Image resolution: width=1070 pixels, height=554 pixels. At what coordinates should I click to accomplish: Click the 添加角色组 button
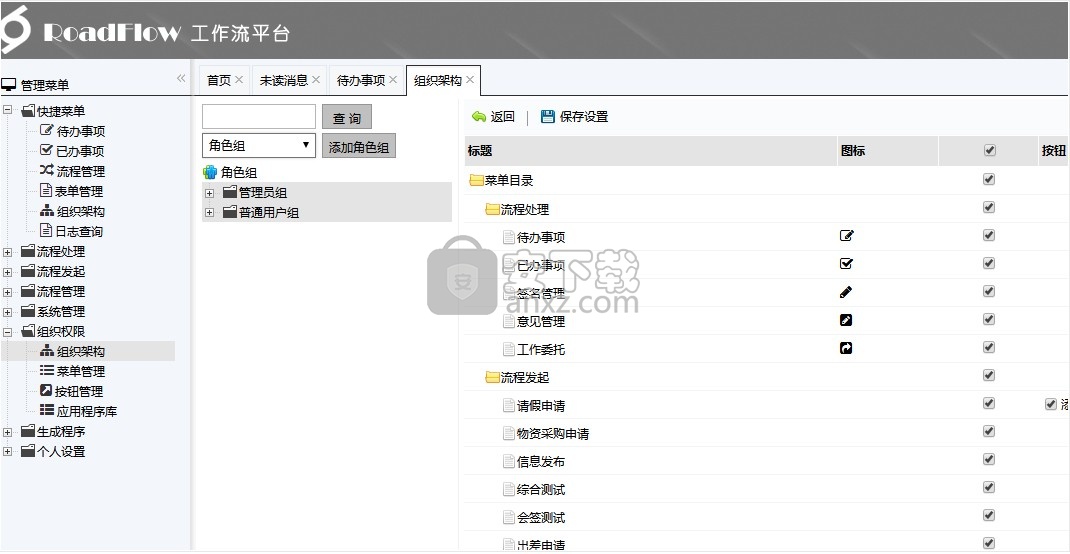coord(359,146)
